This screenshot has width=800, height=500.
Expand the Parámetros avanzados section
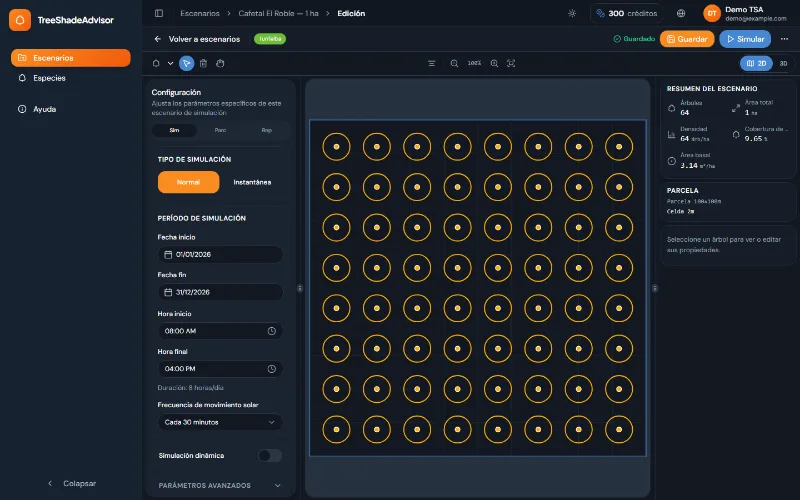point(220,486)
